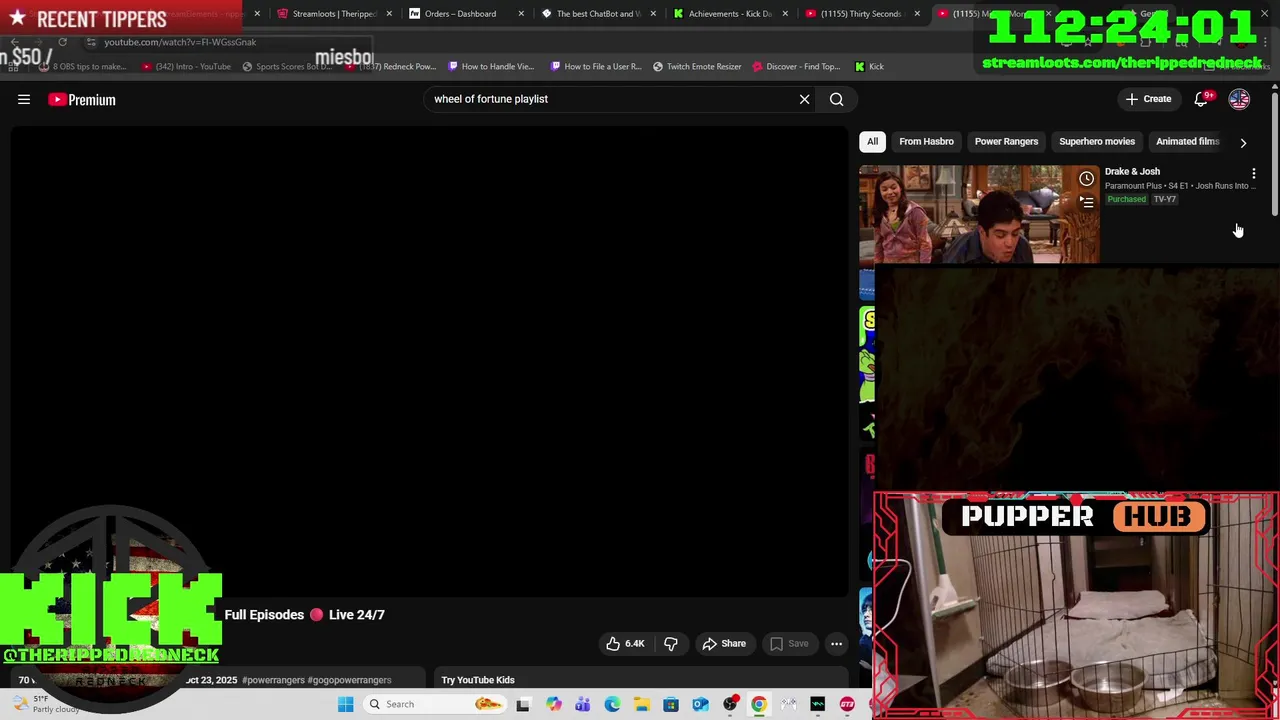
Task: Switch to Chrome in the taskbar
Action: pos(759,704)
